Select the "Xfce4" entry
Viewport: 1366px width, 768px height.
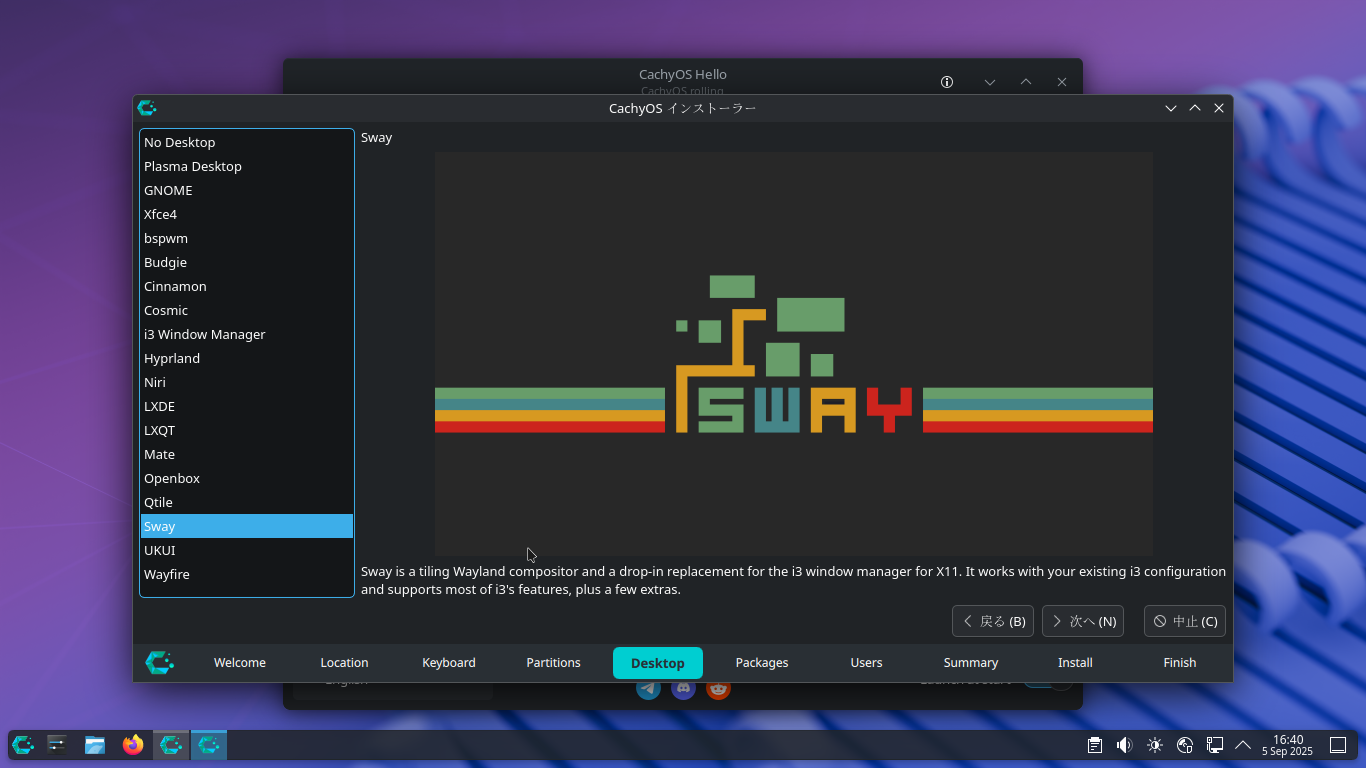pos(247,214)
